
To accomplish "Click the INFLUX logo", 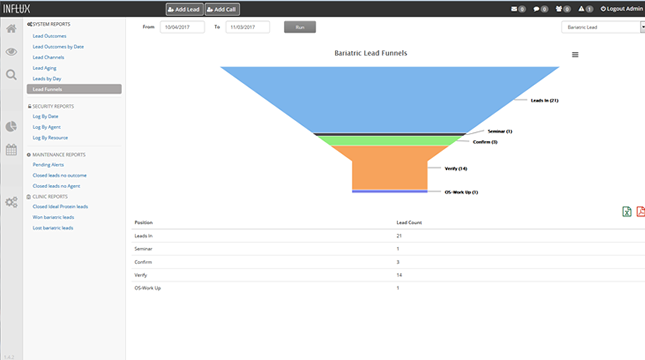I will pyautogui.click(x=16, y=9).
